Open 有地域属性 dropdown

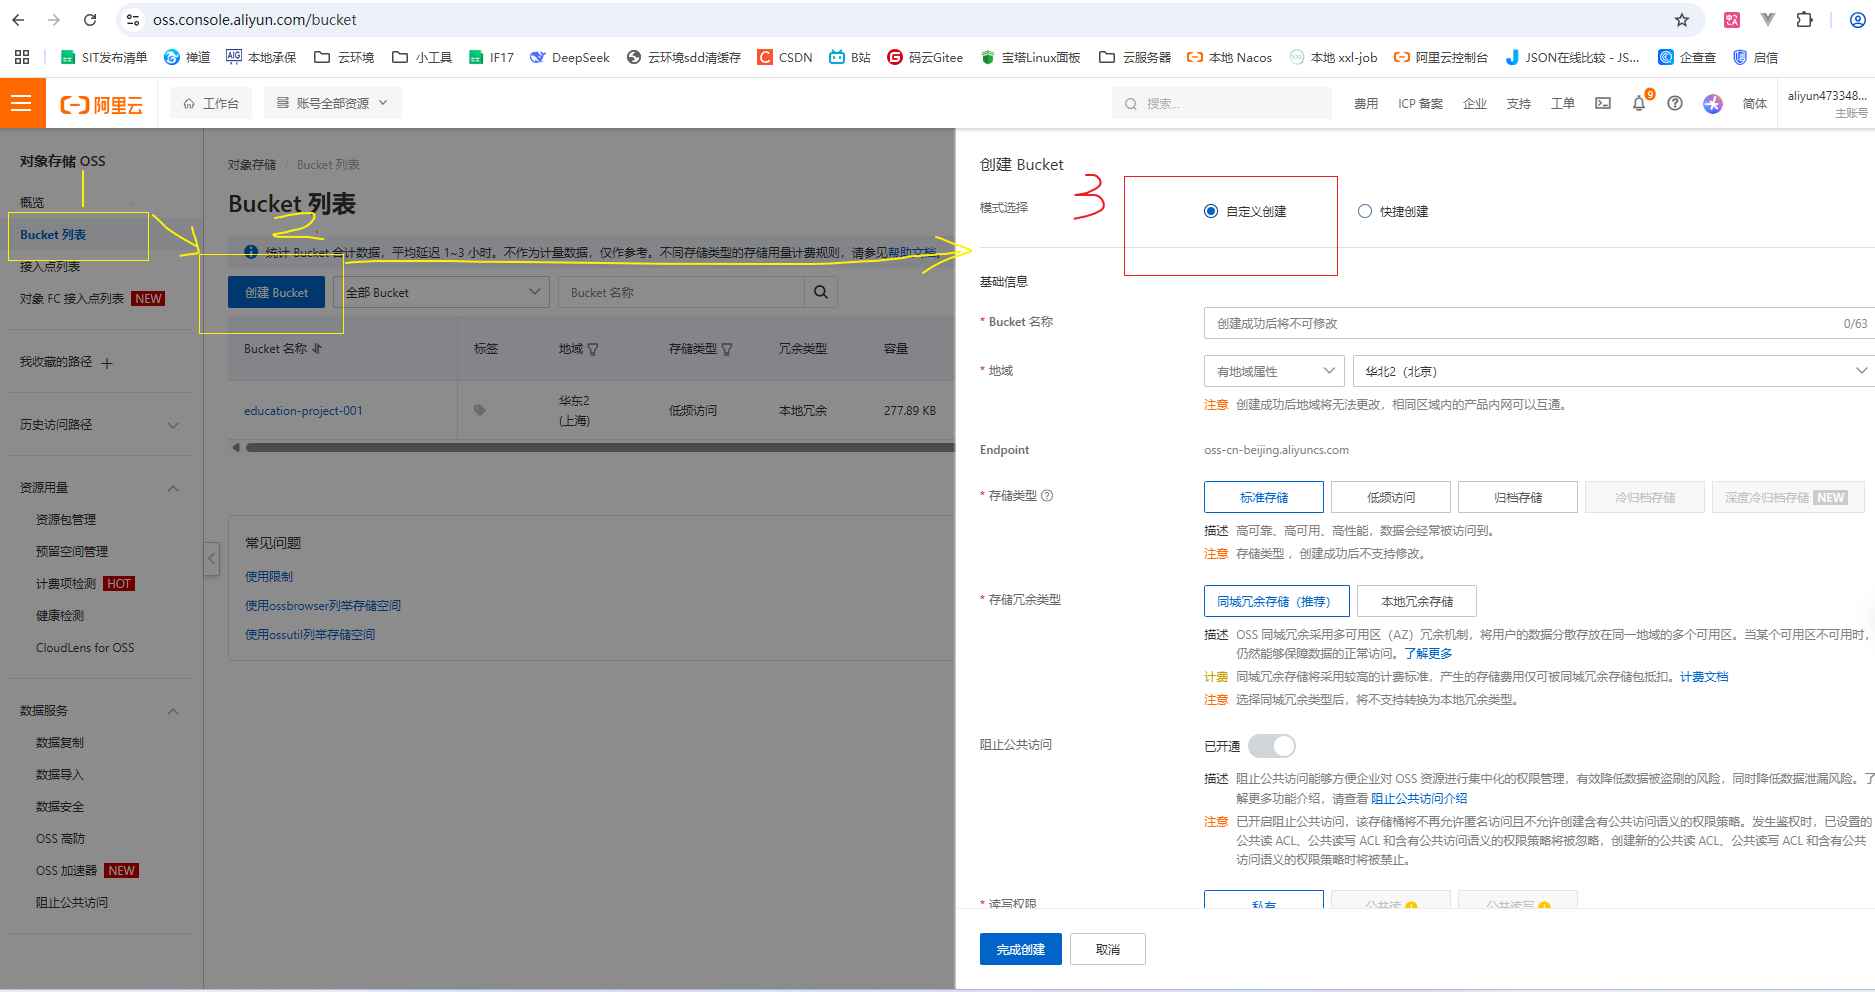click(1275, 371)
